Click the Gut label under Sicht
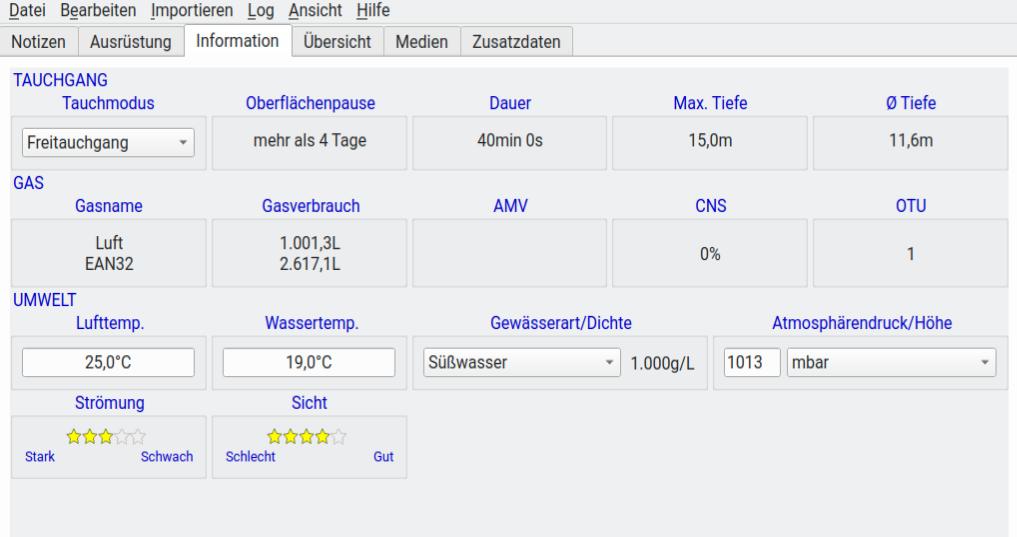This screenshot has height=537, width=1017. coord(383,457)
